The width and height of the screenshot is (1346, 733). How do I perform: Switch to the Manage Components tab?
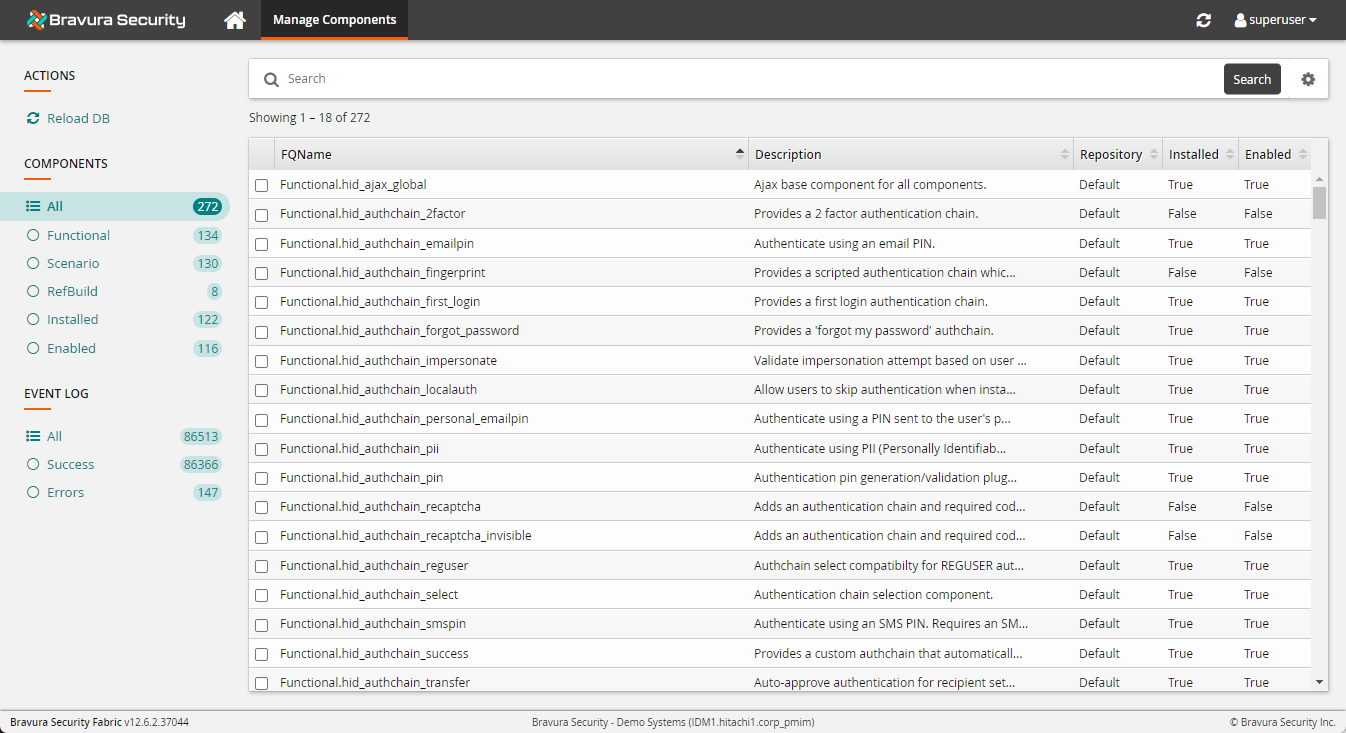(334, 19)
